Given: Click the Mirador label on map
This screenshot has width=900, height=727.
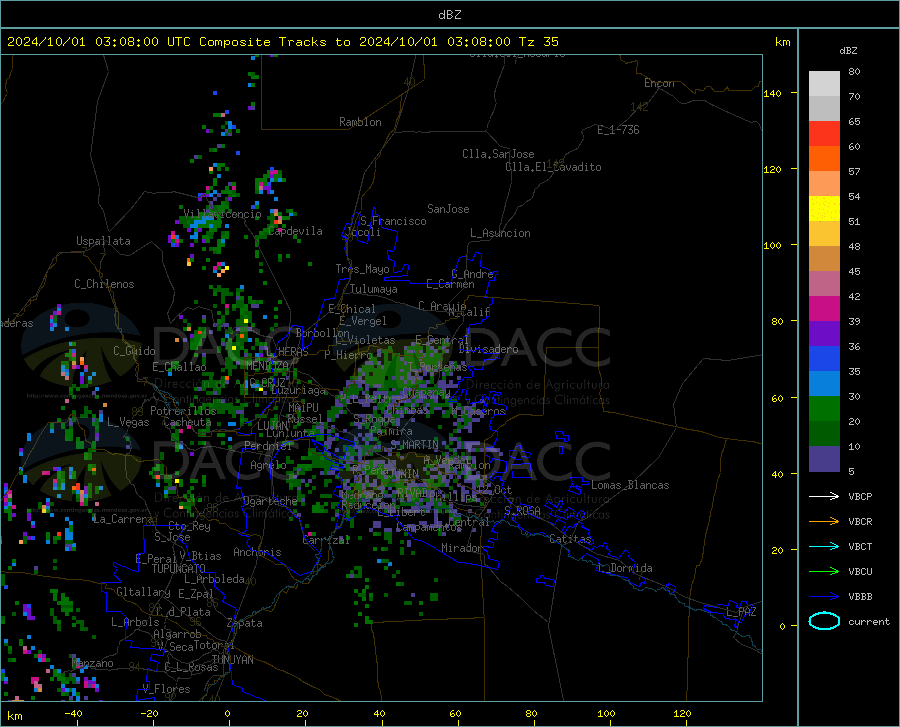Looking at the screenshot, I should tap(462, 548).
